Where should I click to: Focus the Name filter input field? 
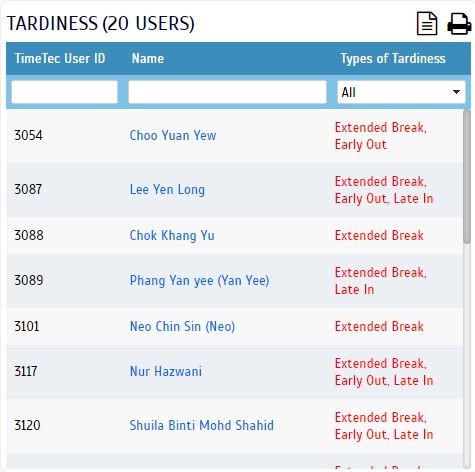pyautogui.click(x=227, y=92)
